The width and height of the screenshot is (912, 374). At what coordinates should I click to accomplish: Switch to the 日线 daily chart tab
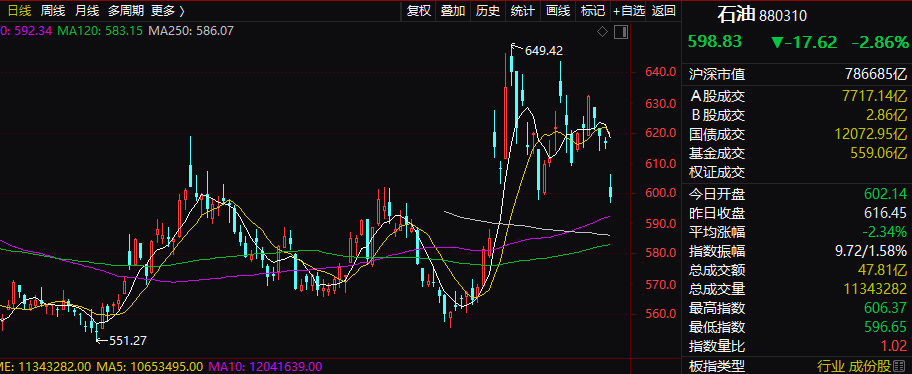[19, 10]
